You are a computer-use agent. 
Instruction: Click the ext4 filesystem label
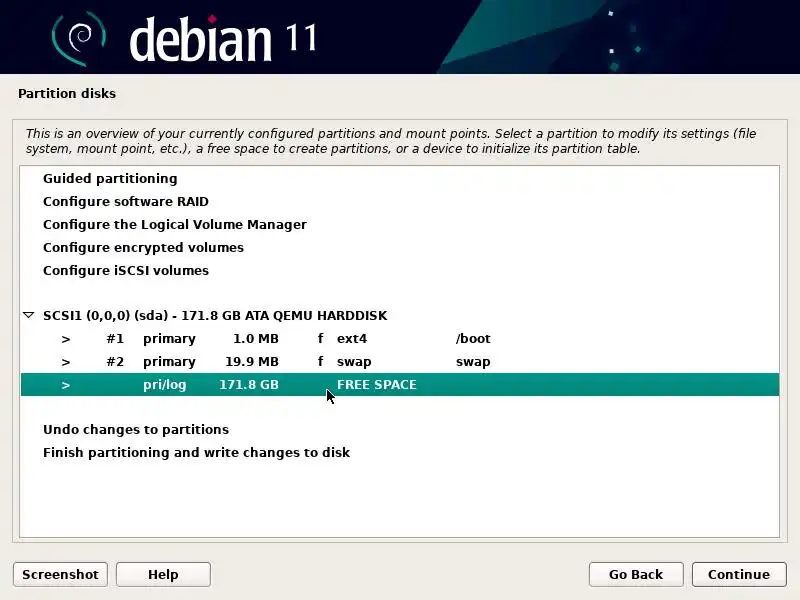352,339
